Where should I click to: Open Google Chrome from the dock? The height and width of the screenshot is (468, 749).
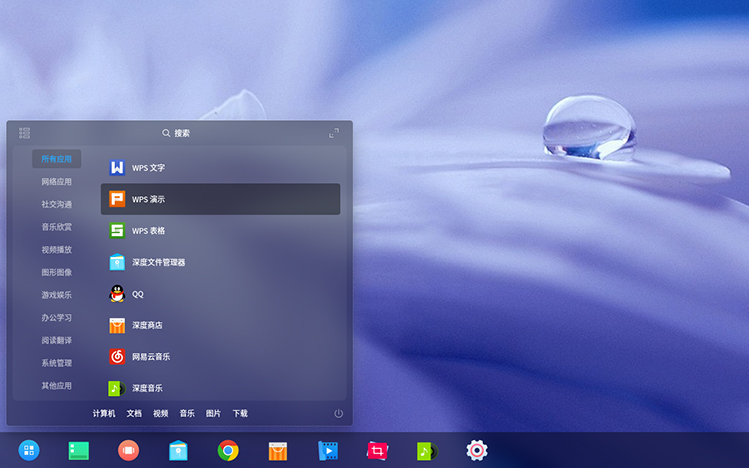pyautogui.click(x=228, y=451)
